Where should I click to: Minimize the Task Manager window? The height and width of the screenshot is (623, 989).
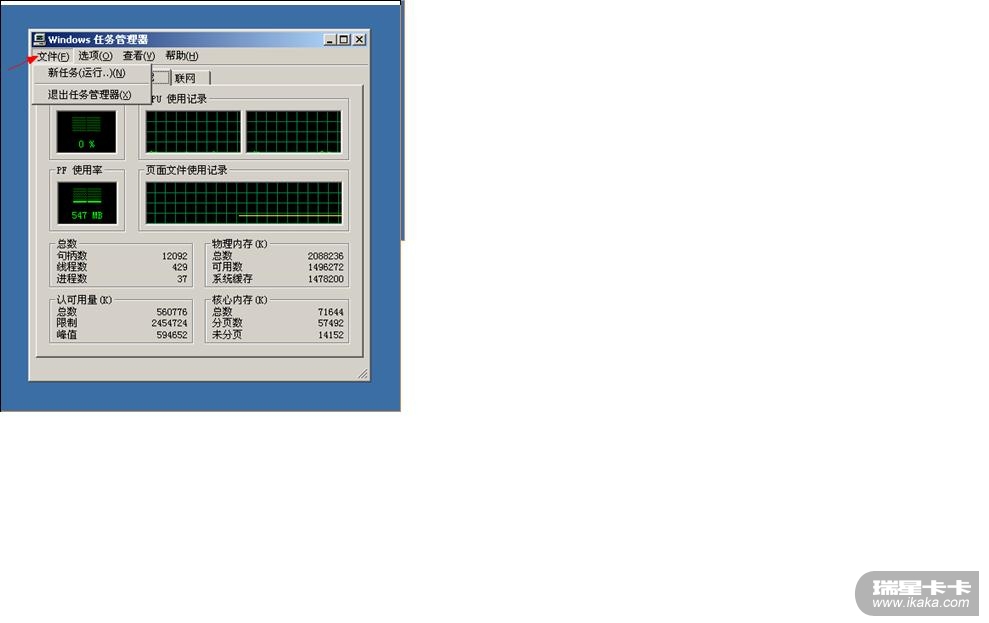point(330,39)
